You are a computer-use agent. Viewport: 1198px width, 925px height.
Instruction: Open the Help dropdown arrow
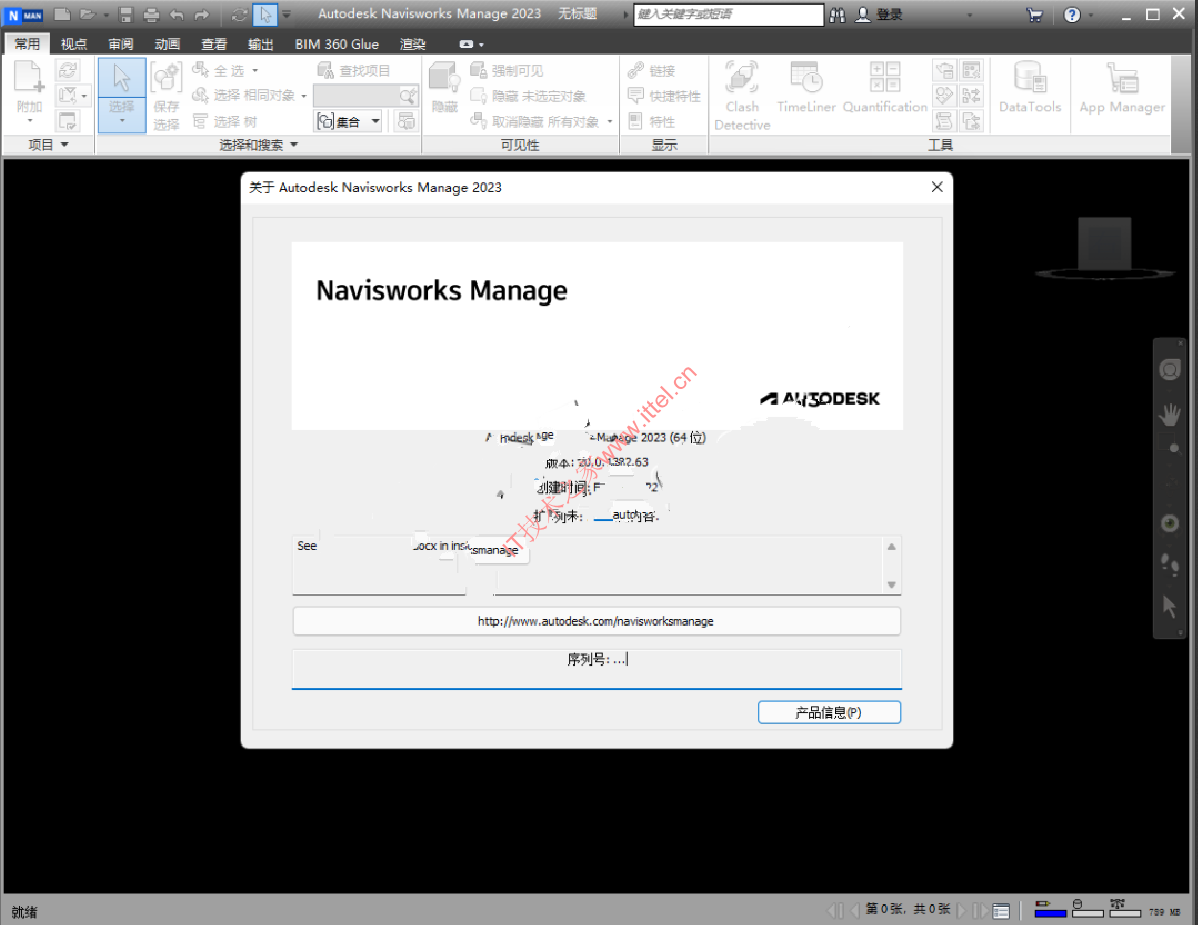click(1090, 15)
